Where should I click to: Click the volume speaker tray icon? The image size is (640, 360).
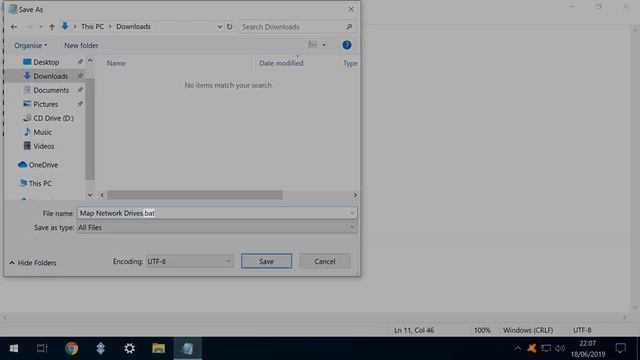tap(560, 348)
